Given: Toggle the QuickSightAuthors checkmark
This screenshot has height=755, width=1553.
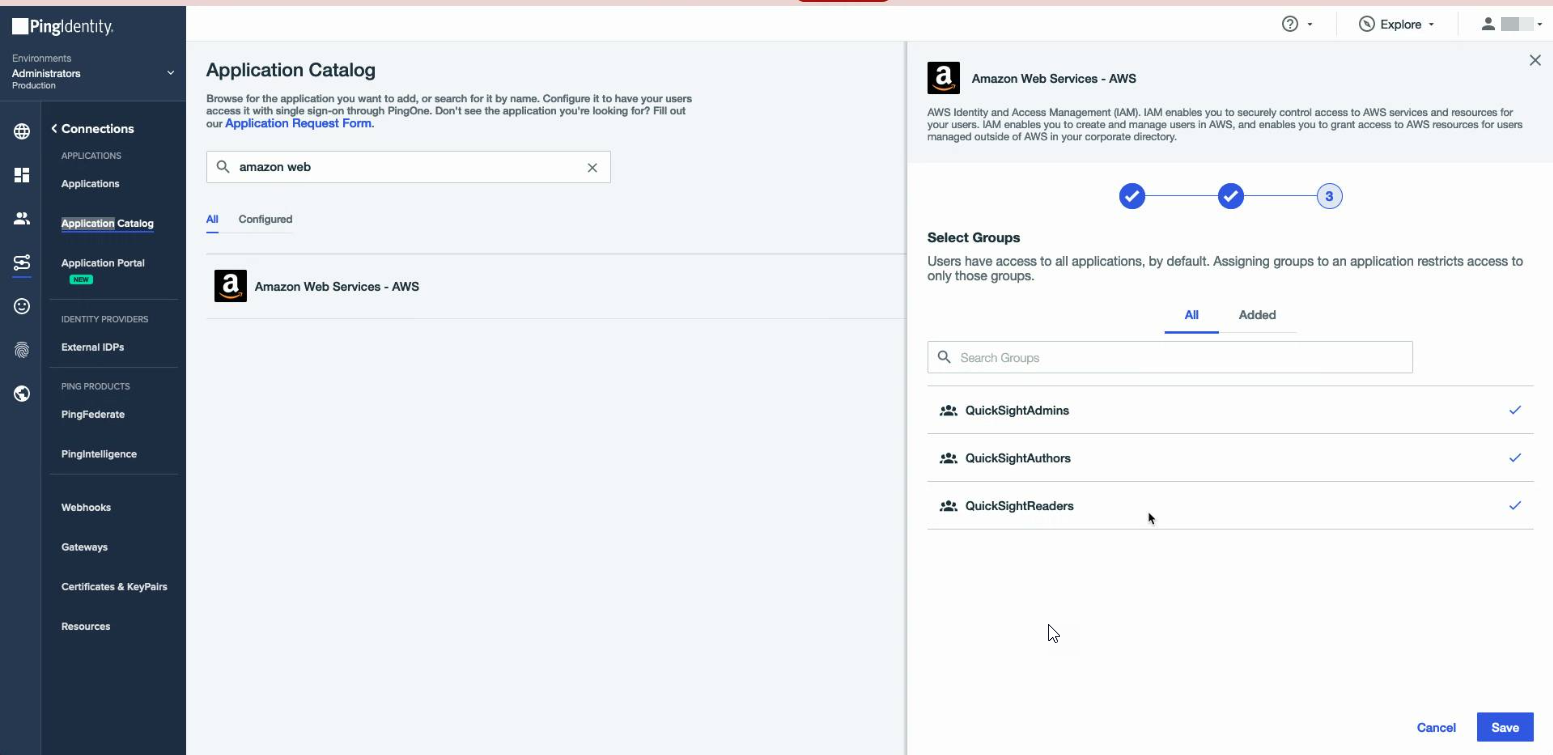Looking at the screenshot, I should [1515, 458].
